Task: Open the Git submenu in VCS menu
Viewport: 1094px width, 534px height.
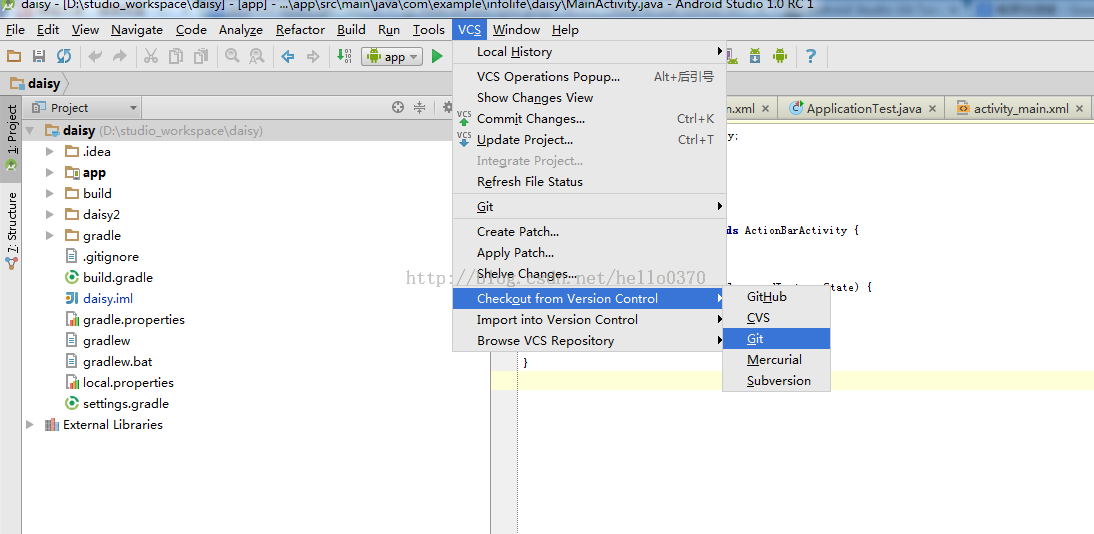Action: [x=590, y=207]
